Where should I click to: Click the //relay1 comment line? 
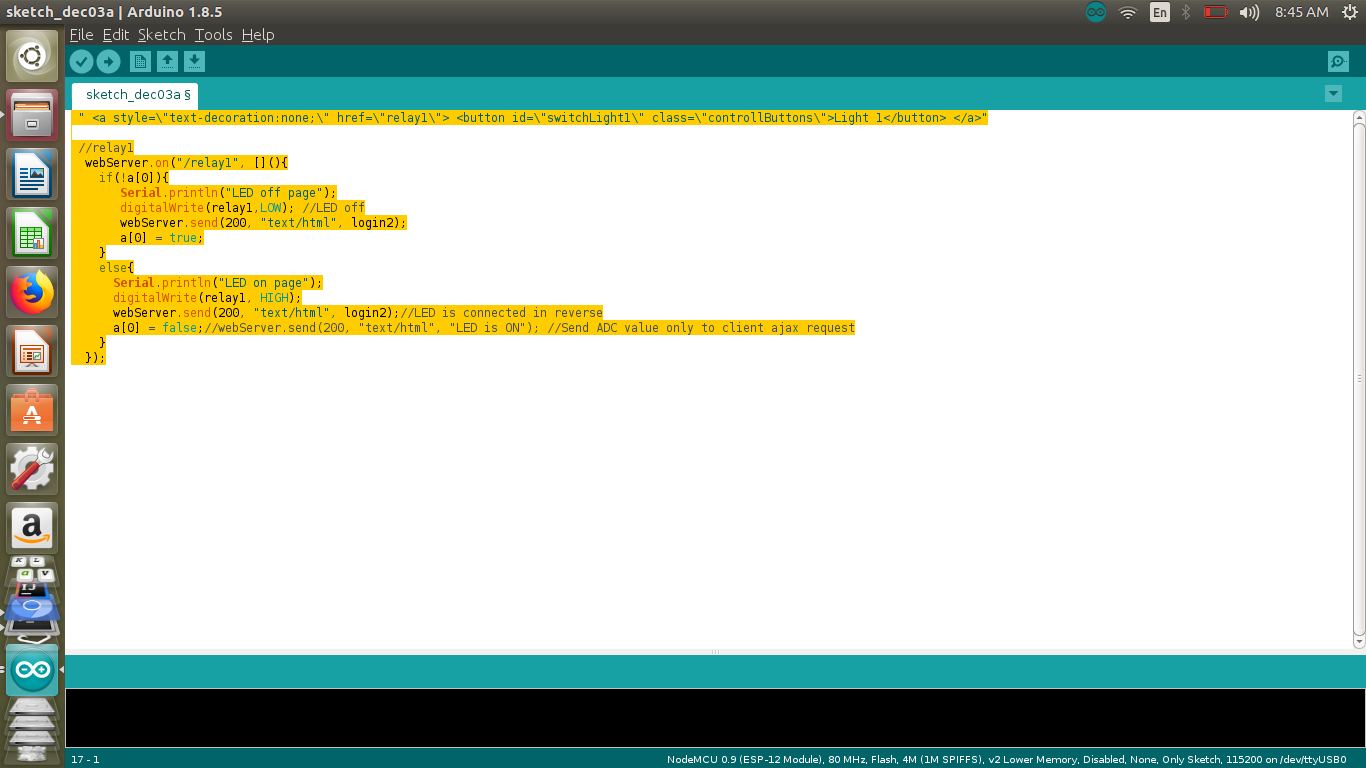point(106,147)
